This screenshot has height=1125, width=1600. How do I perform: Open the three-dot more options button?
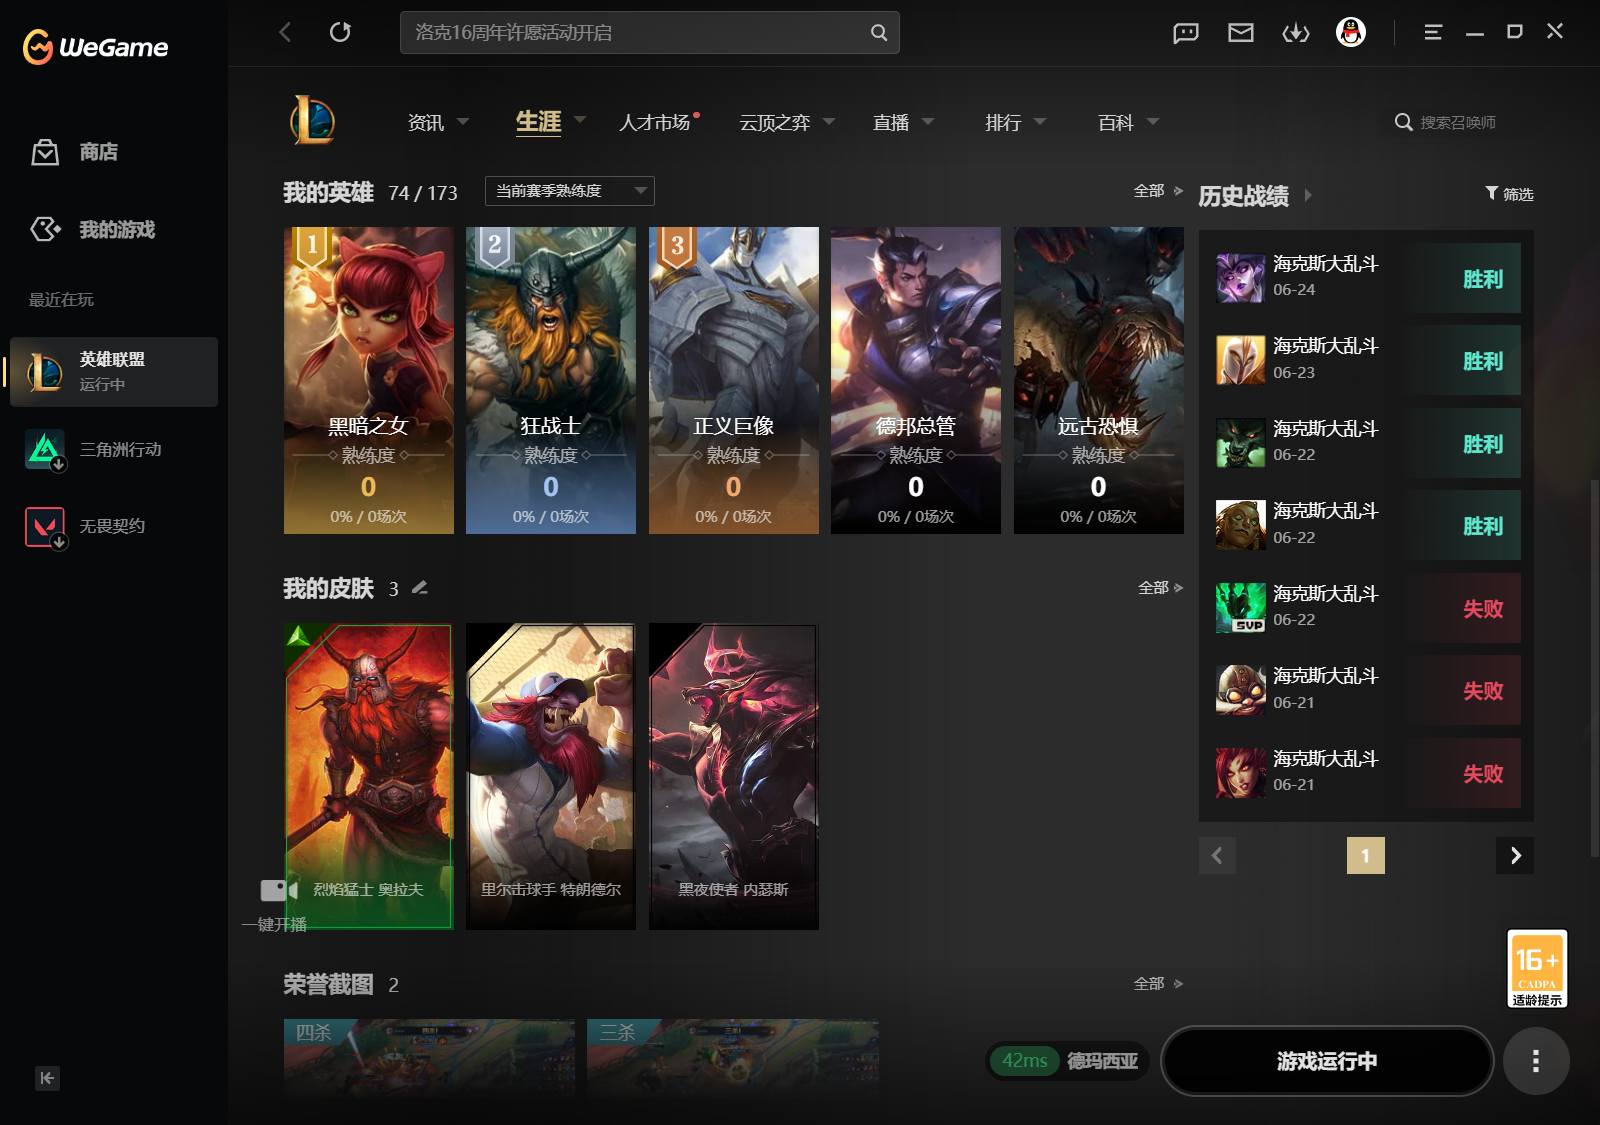click(1536, 1061)
